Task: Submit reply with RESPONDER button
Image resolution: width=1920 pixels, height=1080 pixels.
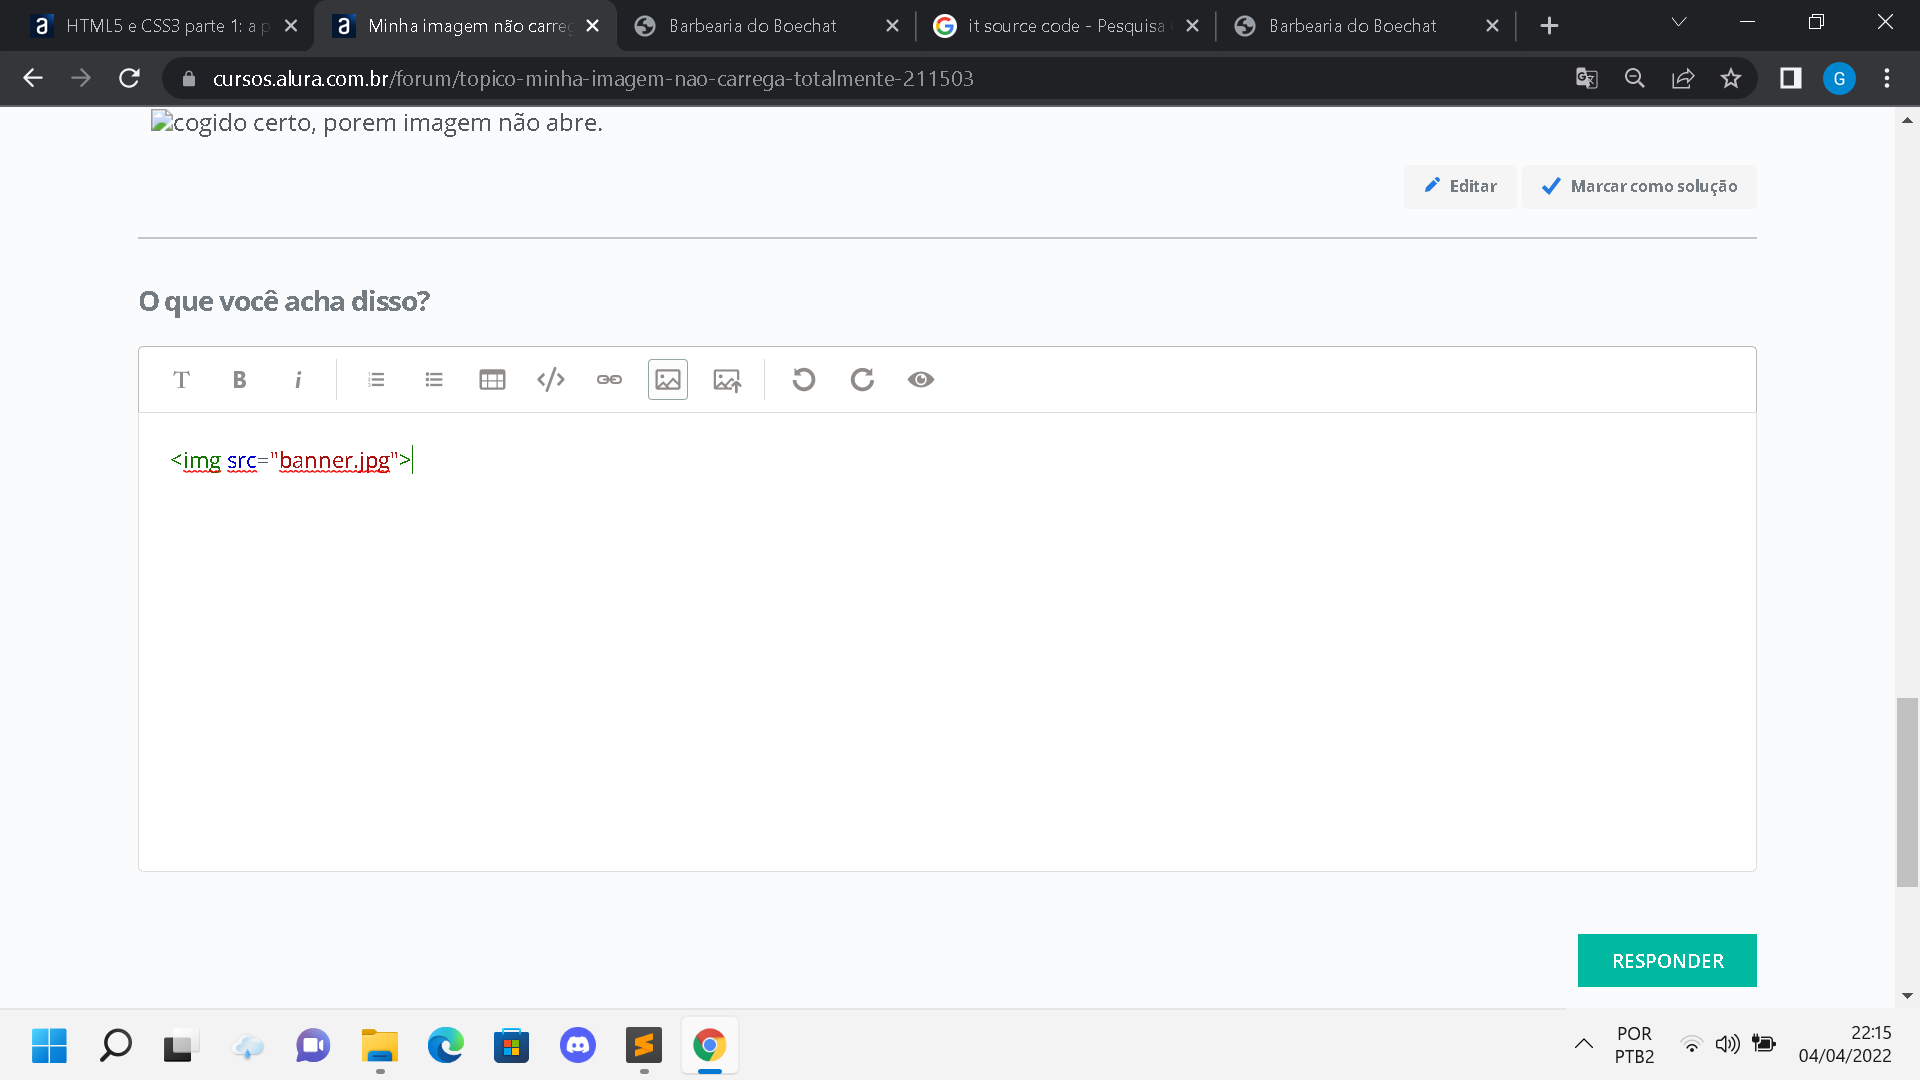Action: point(1667,961)
